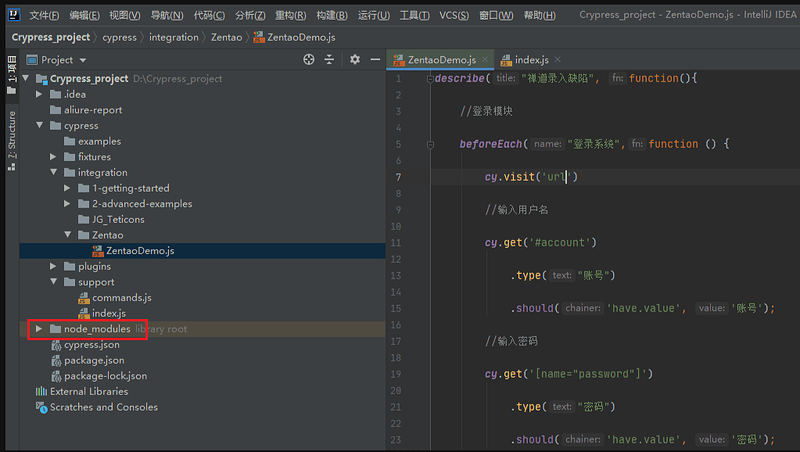Click the IntelliJ IDEA logo icon
This screenshot has width=800, height=452.
(x=14, y=14)
